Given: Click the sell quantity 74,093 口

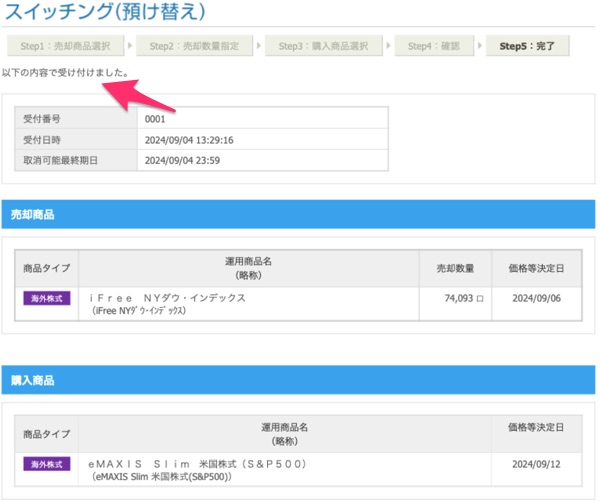Looking at the screenshot, I should click(464, 298).
